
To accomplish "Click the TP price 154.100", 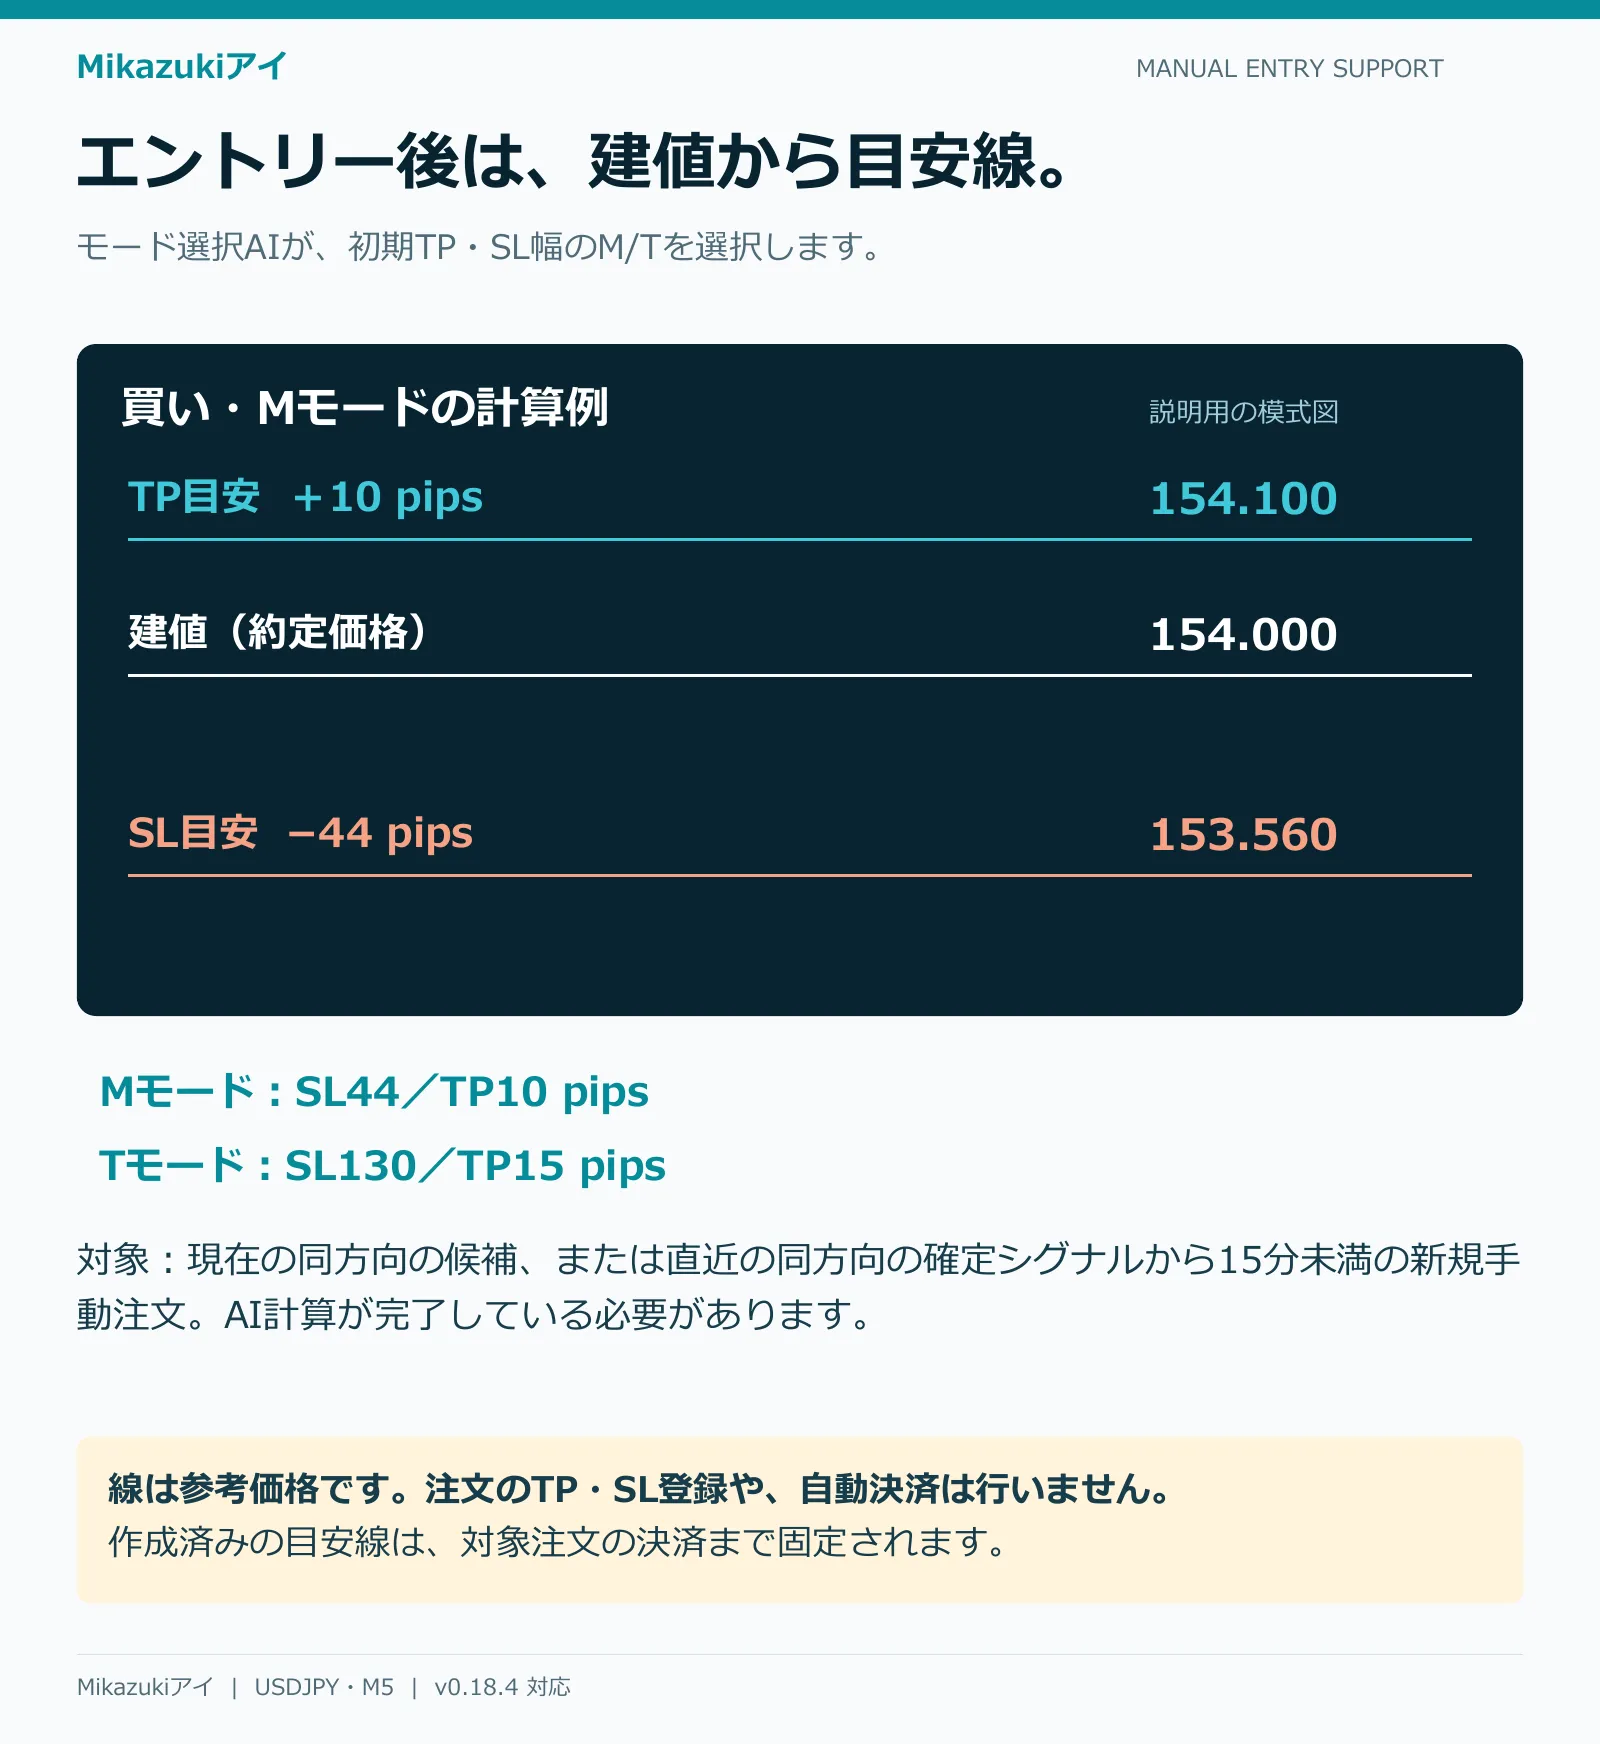I will 1244,499.
